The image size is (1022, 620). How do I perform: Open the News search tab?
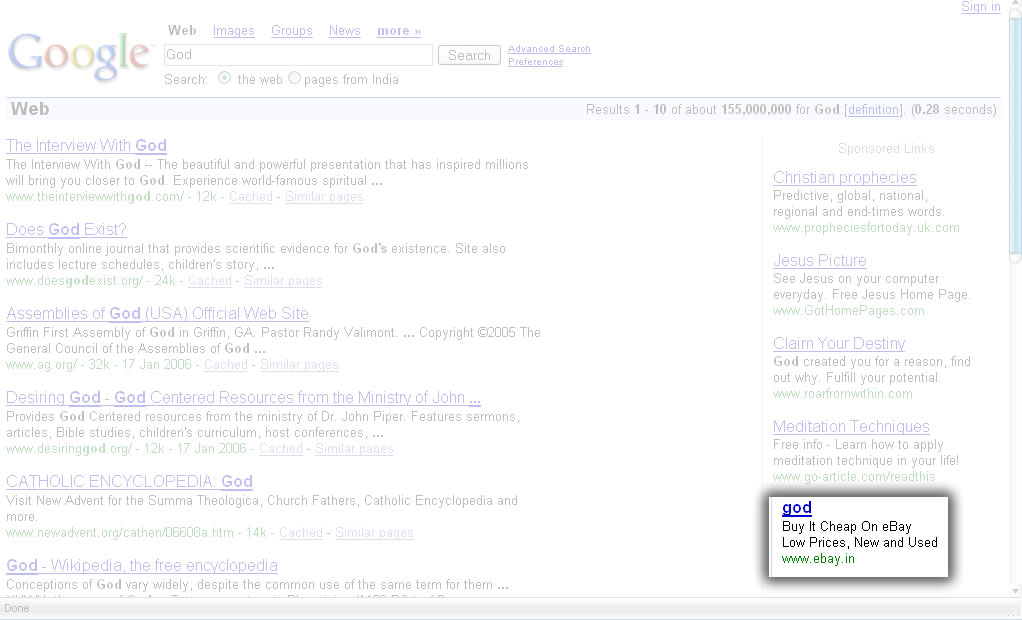pos(344,31)
